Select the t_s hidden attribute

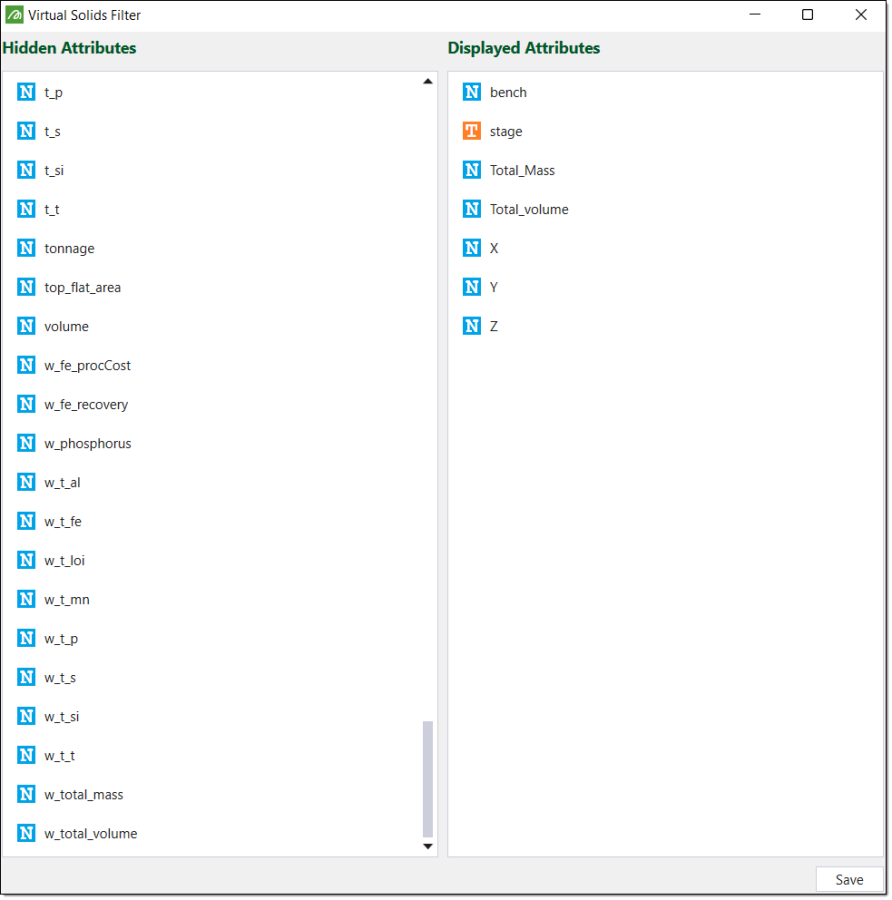52,131
